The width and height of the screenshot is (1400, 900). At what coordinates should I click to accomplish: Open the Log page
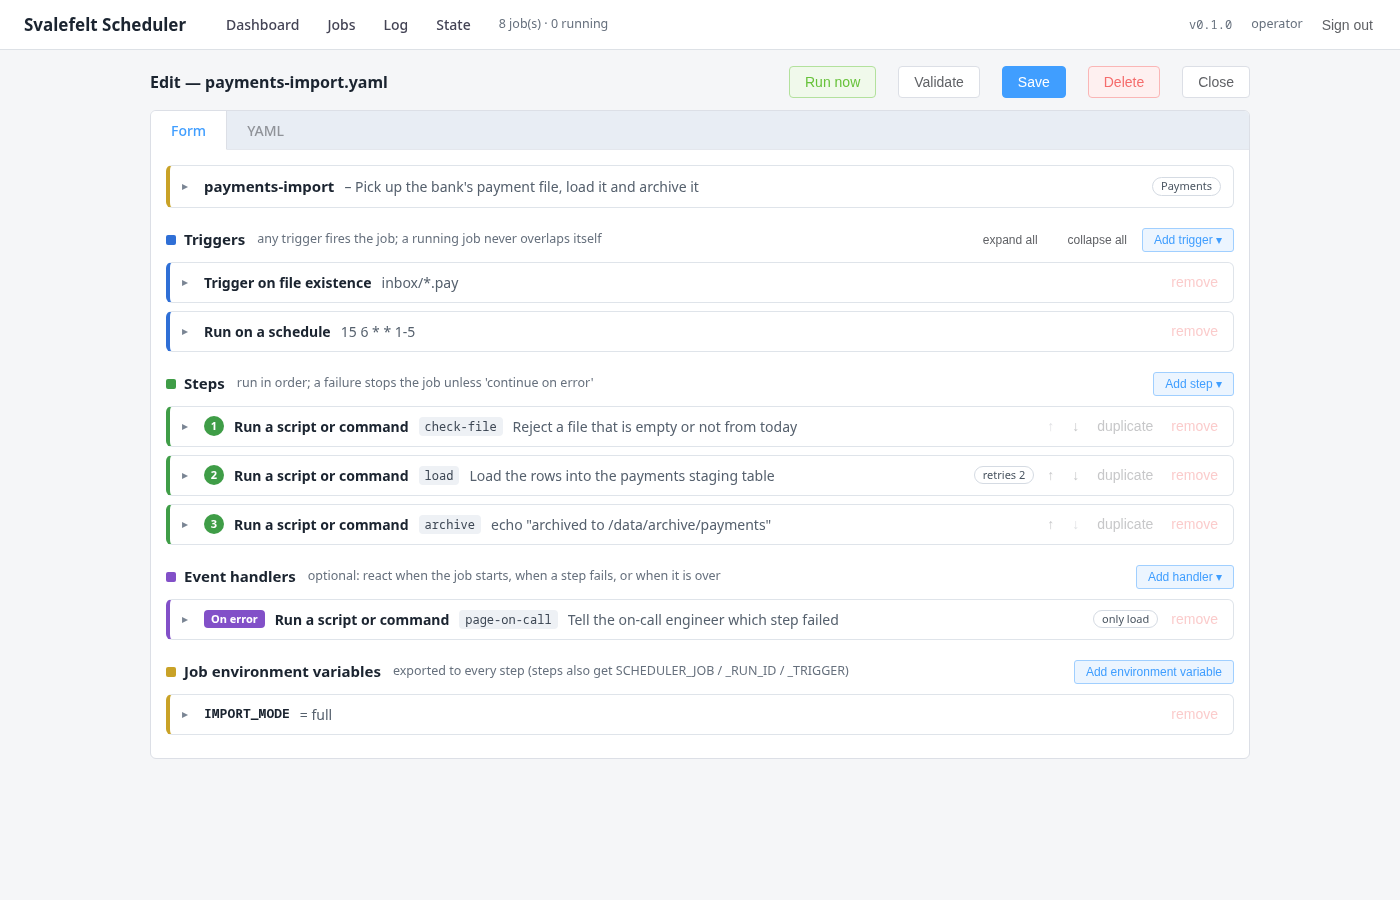(x=395, y=25)
